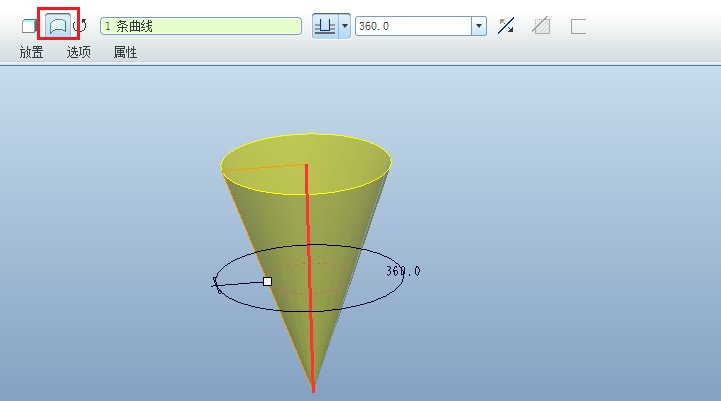Open the angle value dropdown list
Image resolution: width=721 pixels, height=401 pixels.
(x=479, y=26)
